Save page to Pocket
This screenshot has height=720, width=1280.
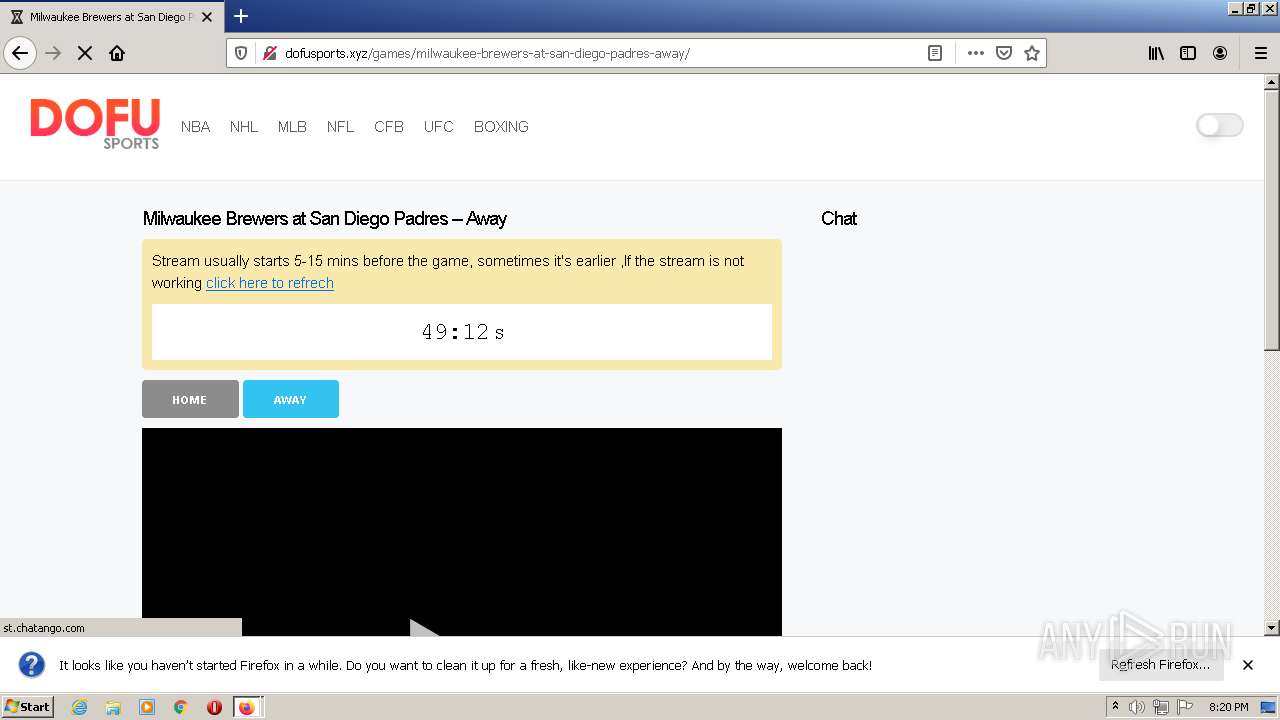(1004, 53)
